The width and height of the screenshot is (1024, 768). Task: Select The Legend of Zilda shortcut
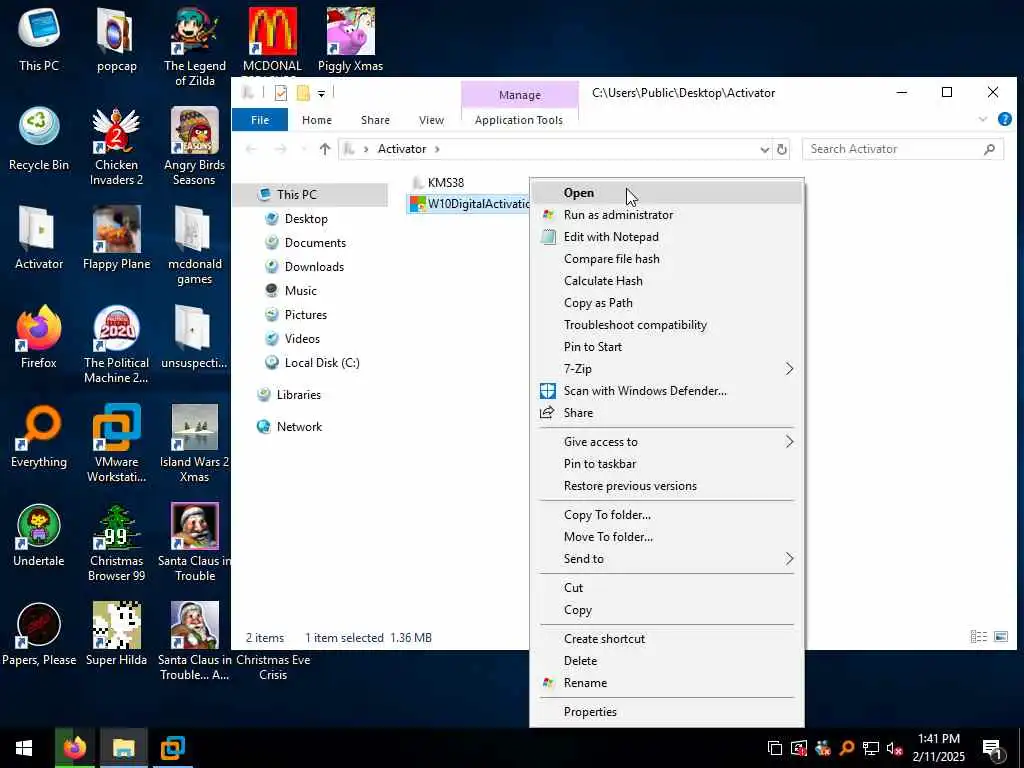pyautogui.click(x=195, y=47)
